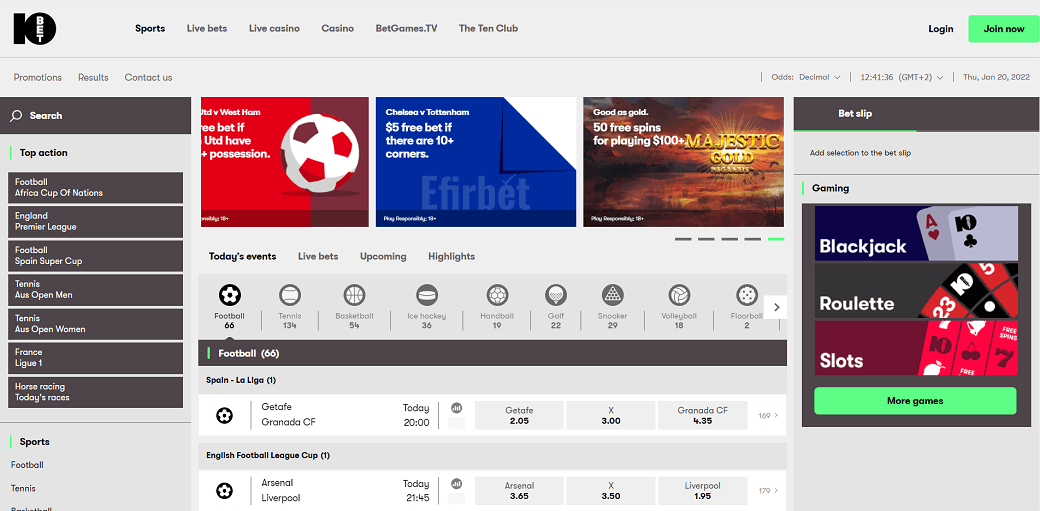The image size is (1040, 511).
Task: Select the Tennis sport icon
Action: pyautogui.click(x=290, y=295)
